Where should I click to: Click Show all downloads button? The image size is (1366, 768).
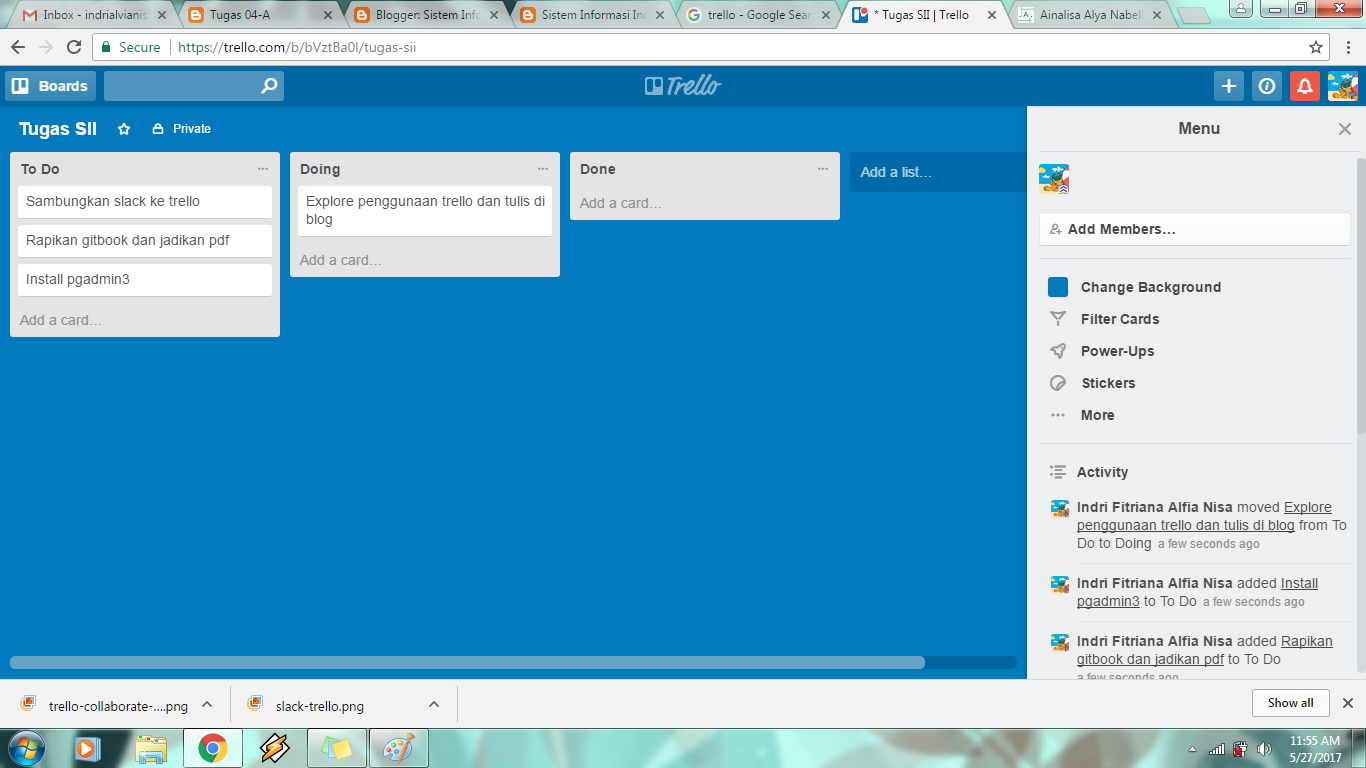point(1290,703)
